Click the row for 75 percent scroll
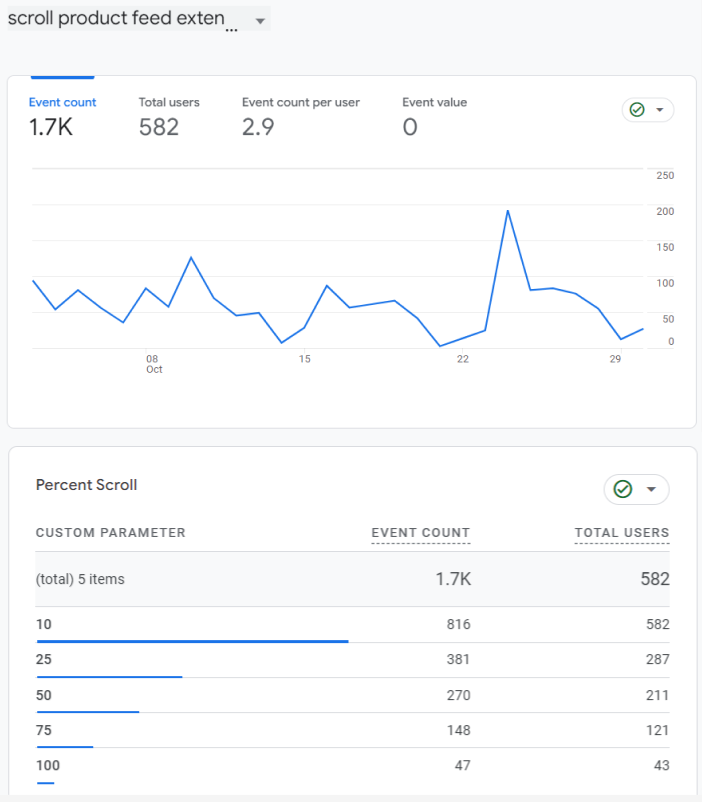The image size is (702, 802). (353, 730)
